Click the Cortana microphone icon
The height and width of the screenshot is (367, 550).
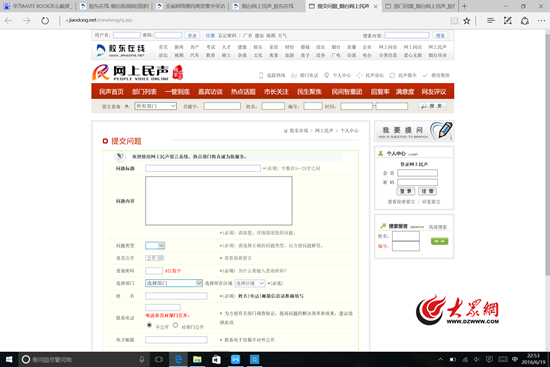pos(142,359)
